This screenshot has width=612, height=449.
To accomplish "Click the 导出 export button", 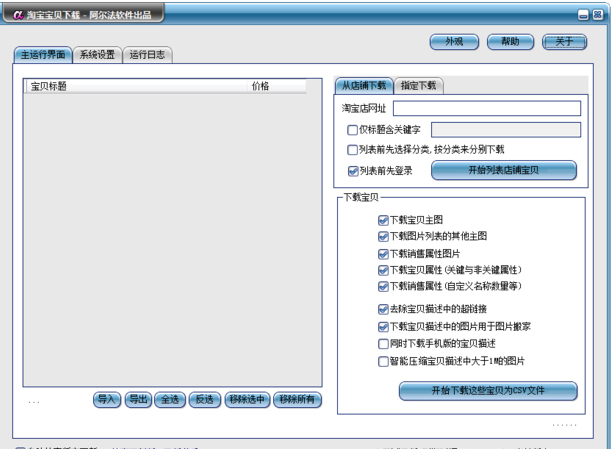I will click(x=139, y=400).
